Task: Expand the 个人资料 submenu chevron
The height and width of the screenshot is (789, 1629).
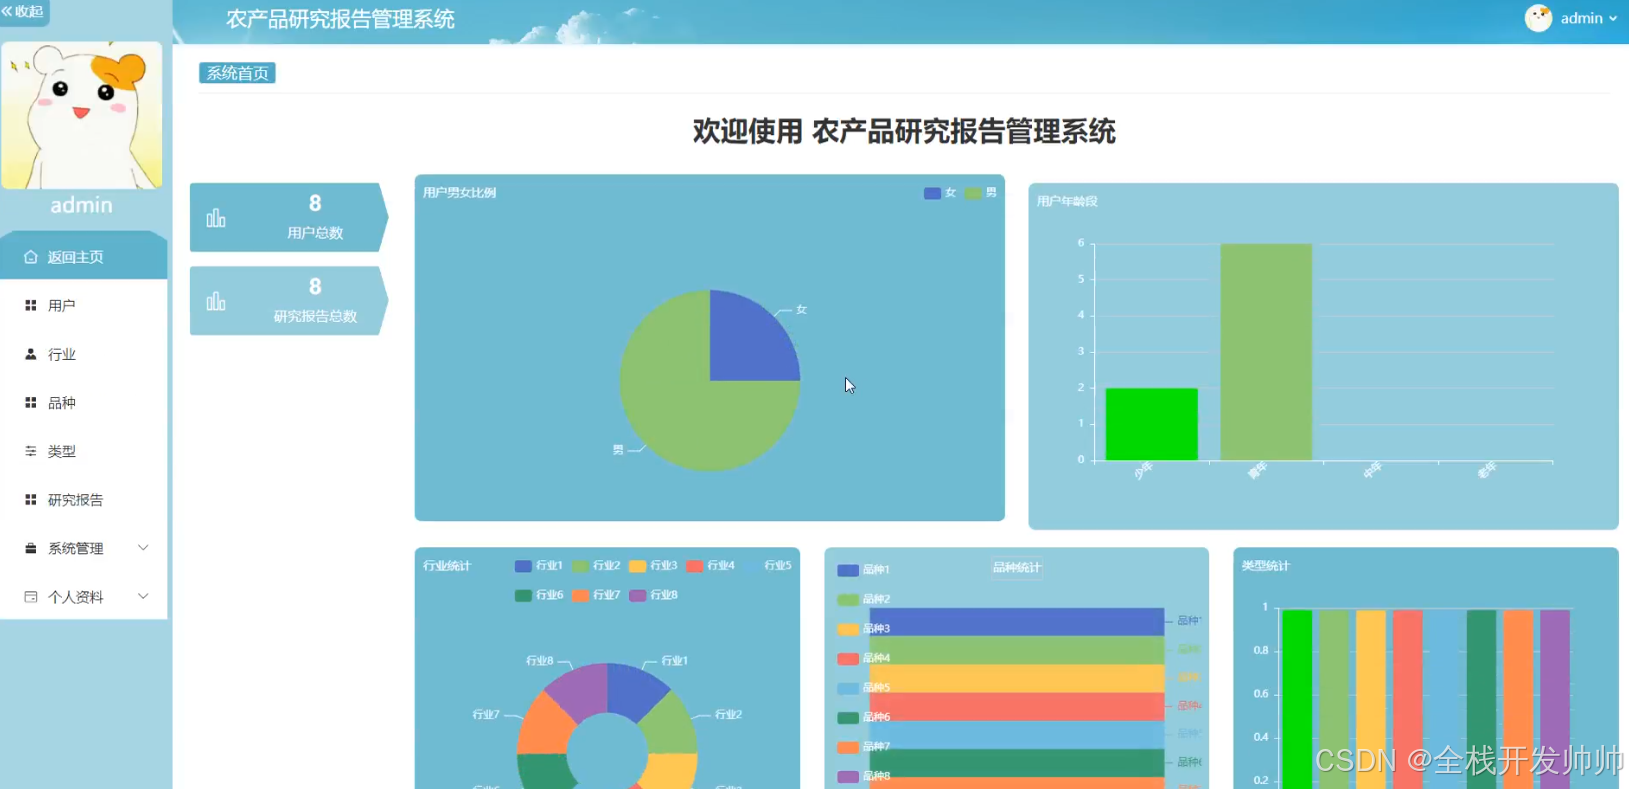Action: [143, 596]
